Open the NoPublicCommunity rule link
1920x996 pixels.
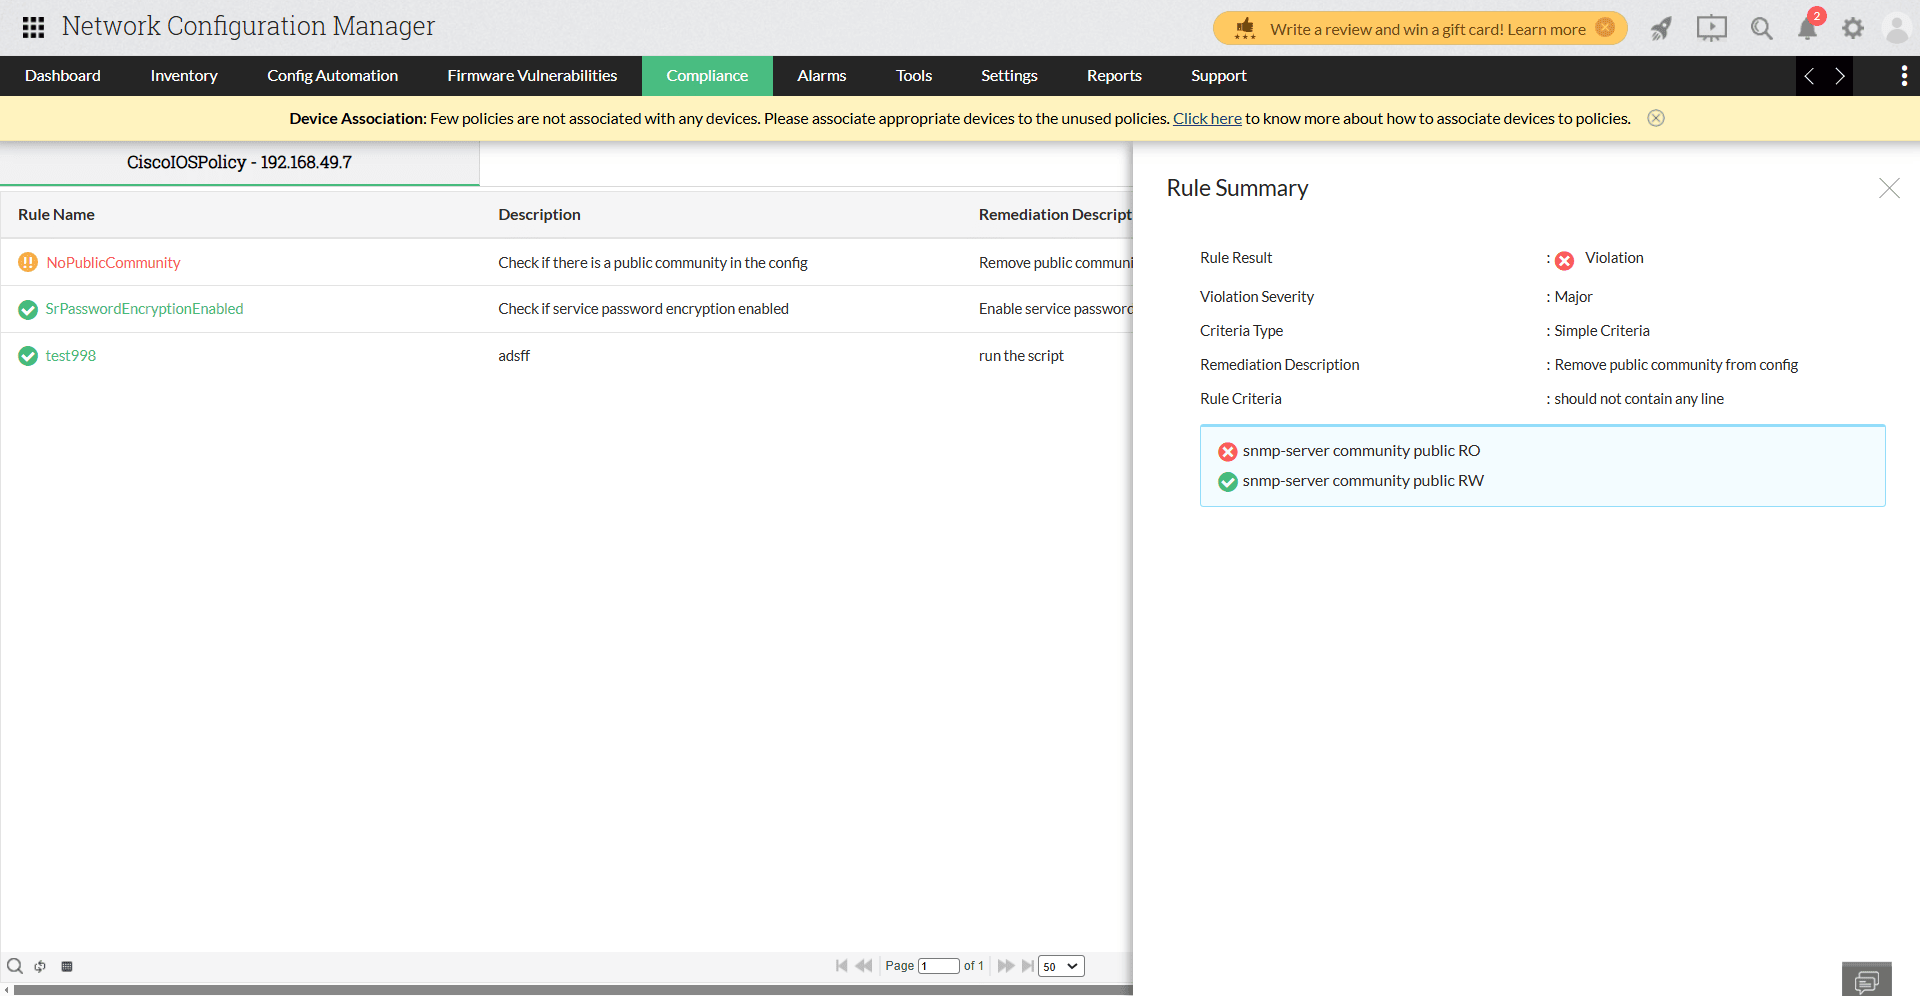tap(113, 262)
